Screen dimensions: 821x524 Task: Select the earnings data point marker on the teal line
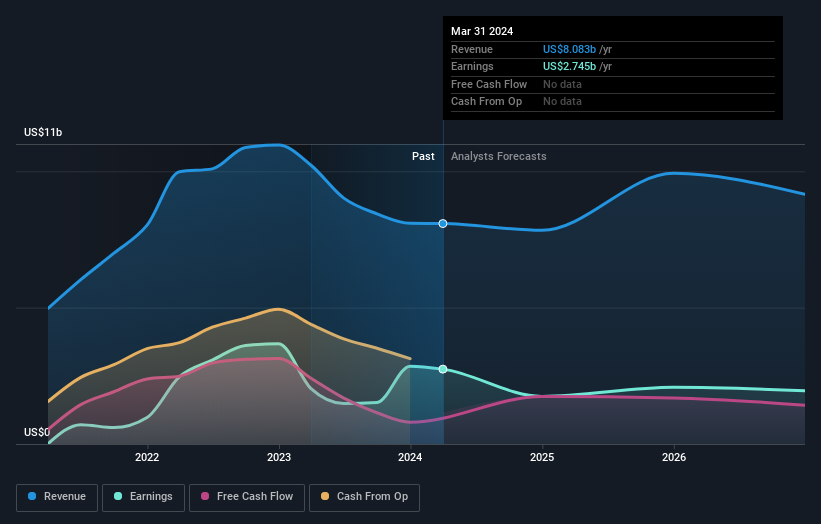pyautogui.click(x=443, y=369)
